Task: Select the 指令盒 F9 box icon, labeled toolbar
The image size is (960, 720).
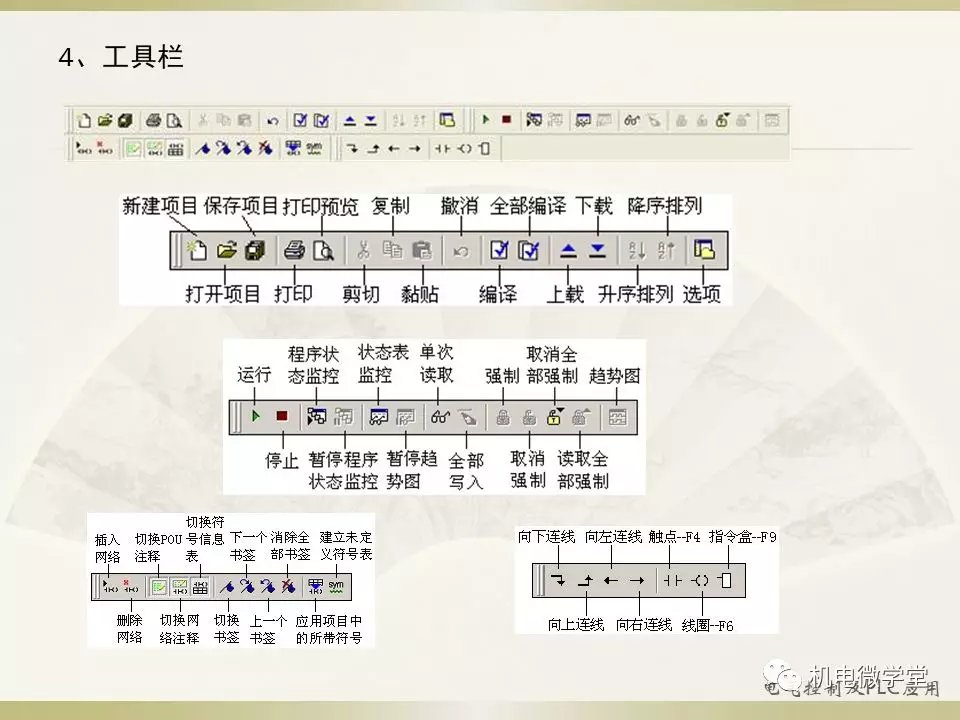Action: click(727, 579)
